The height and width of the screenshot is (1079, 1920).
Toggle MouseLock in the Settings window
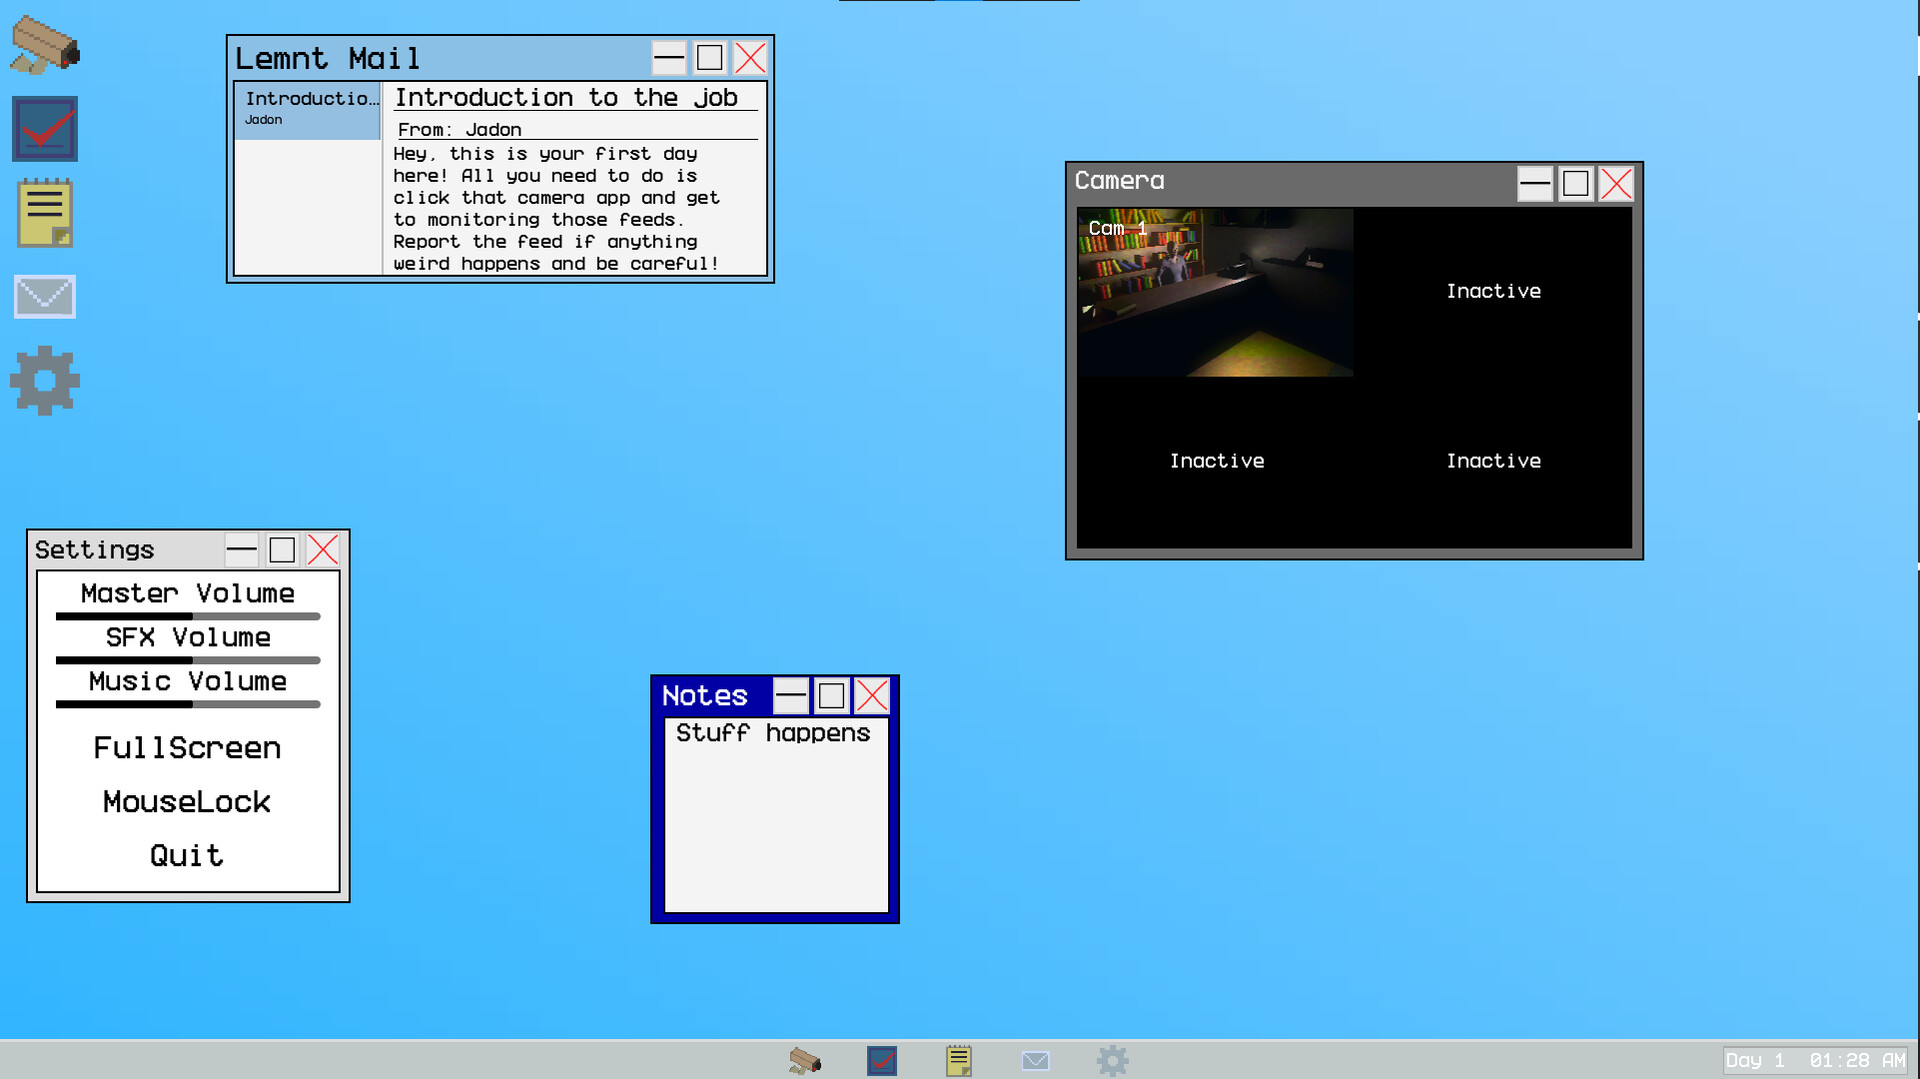[x=187, y=802]
